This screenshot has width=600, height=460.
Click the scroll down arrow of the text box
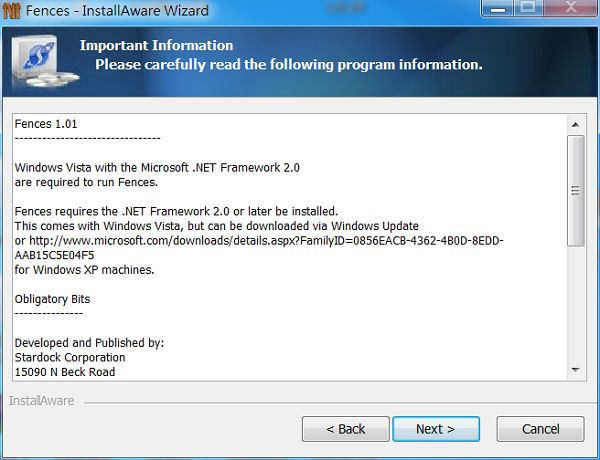(x=575, y=370)
